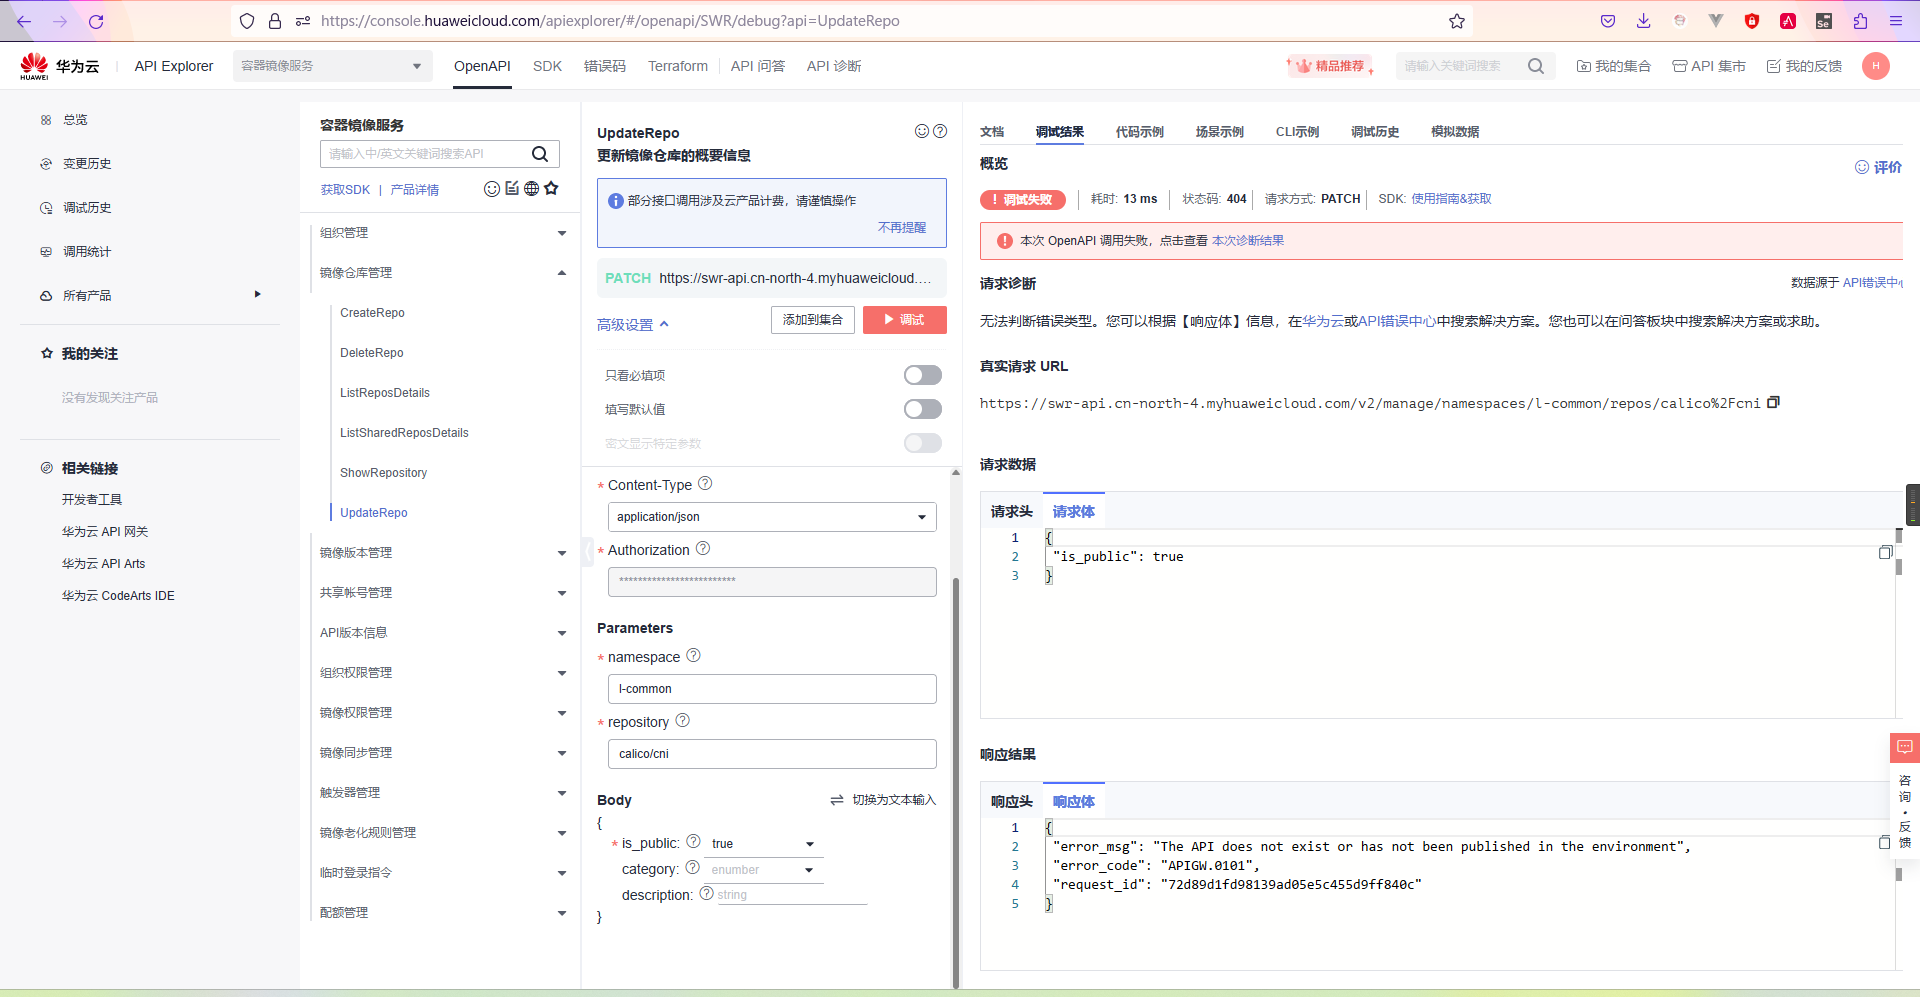Viewport: 1920px width, 997px height.
Task: Click the 添加到集合 button
Action: click(813, 320)
